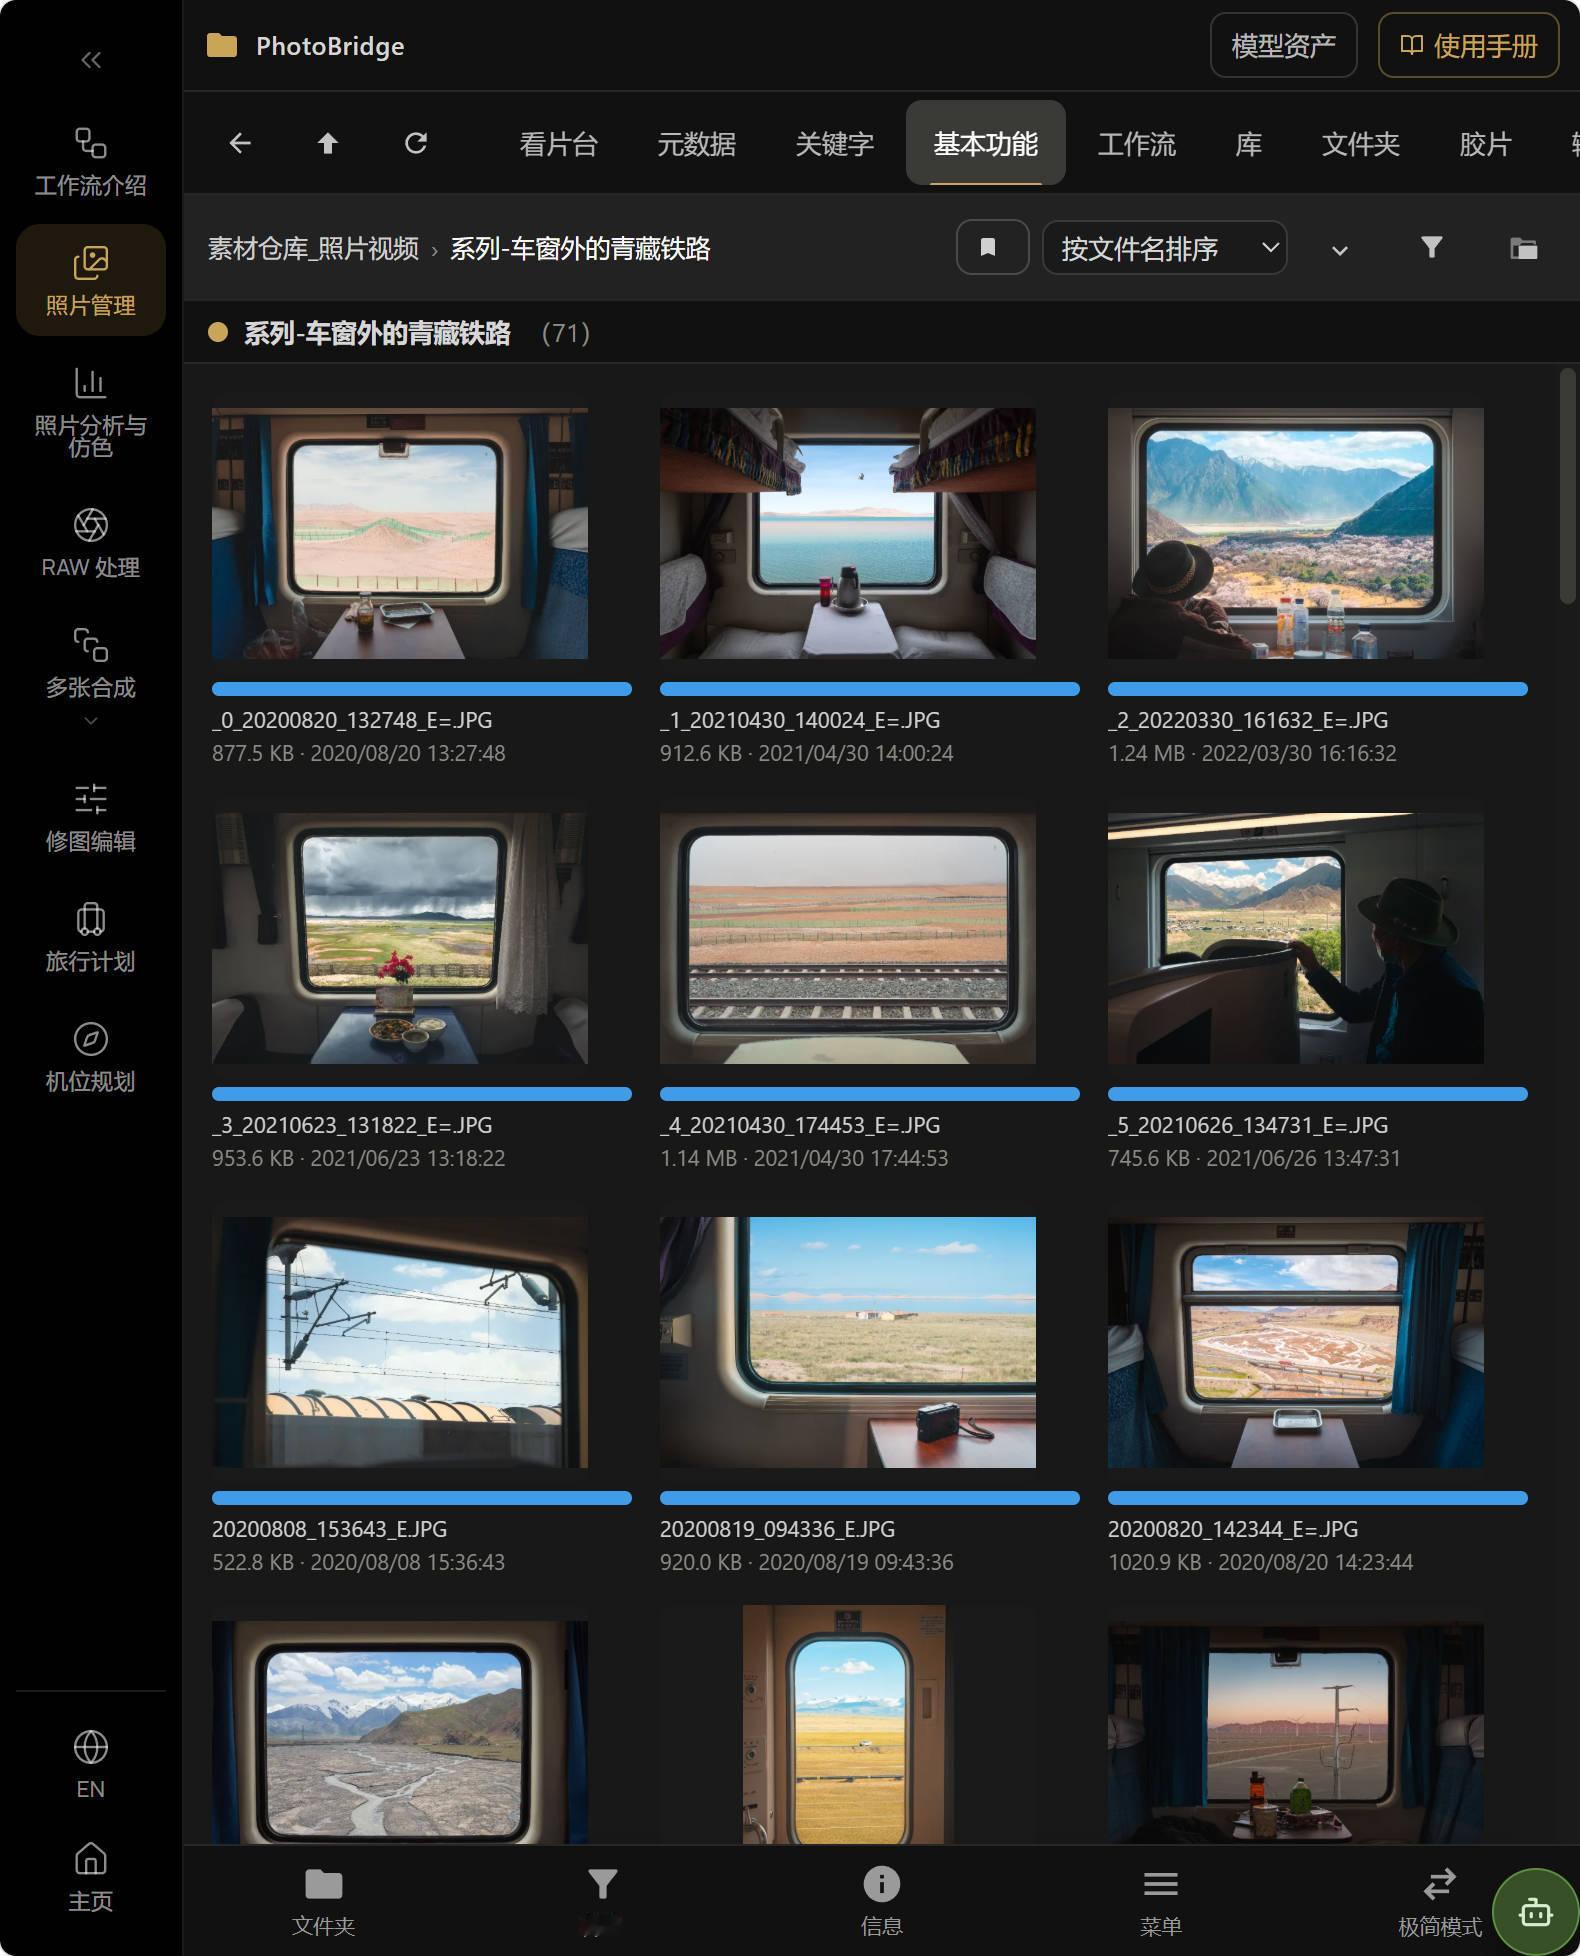
Task: Open 旅行计划 sidebar item
Action: 91,938
